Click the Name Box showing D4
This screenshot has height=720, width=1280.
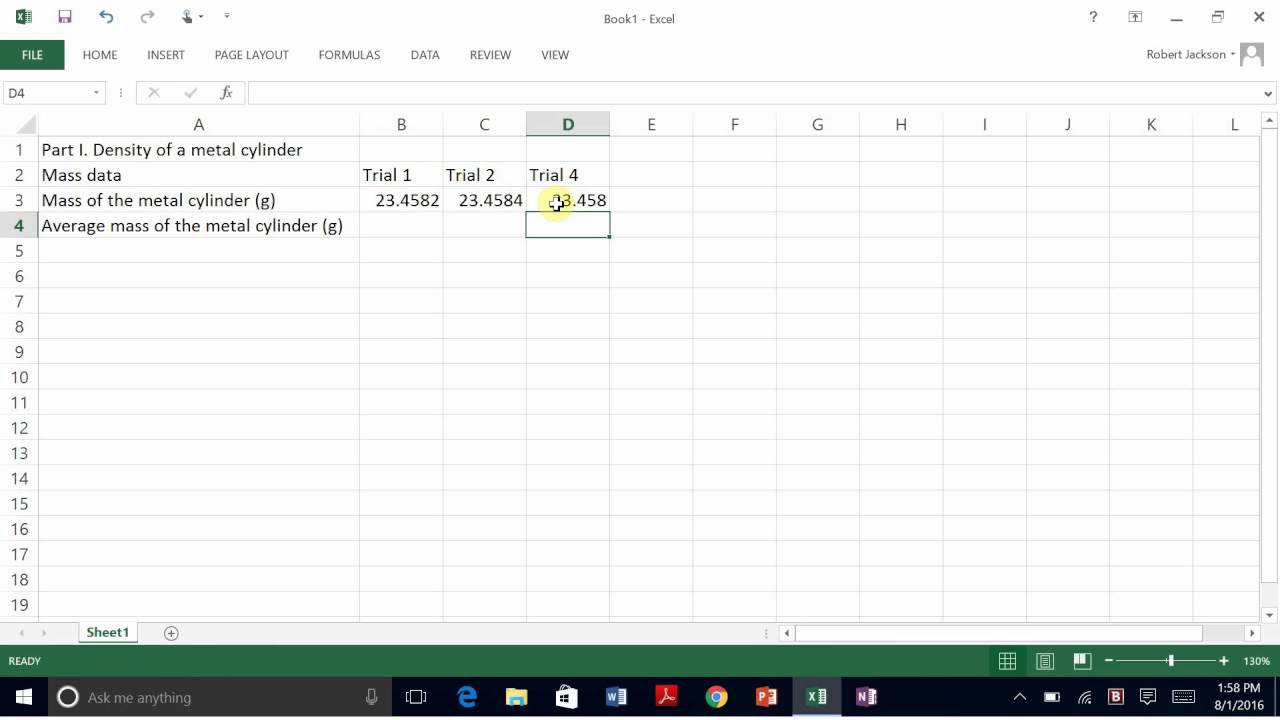coord(45,93)
